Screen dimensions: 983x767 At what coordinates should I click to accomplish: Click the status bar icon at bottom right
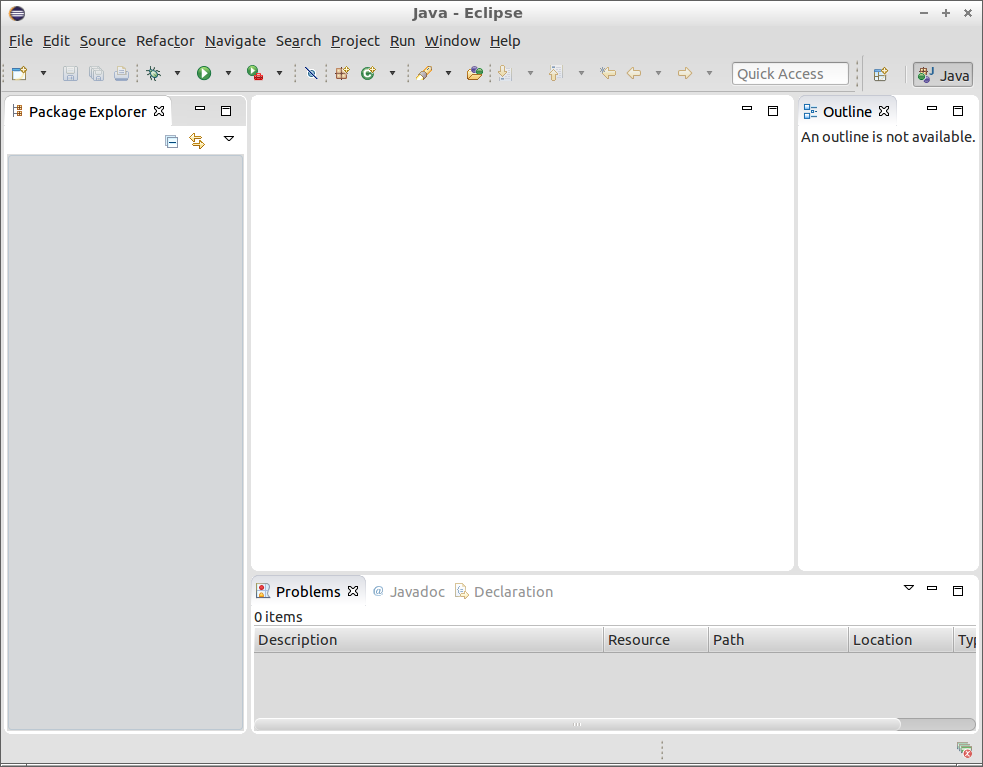click(x=964, y=749)
